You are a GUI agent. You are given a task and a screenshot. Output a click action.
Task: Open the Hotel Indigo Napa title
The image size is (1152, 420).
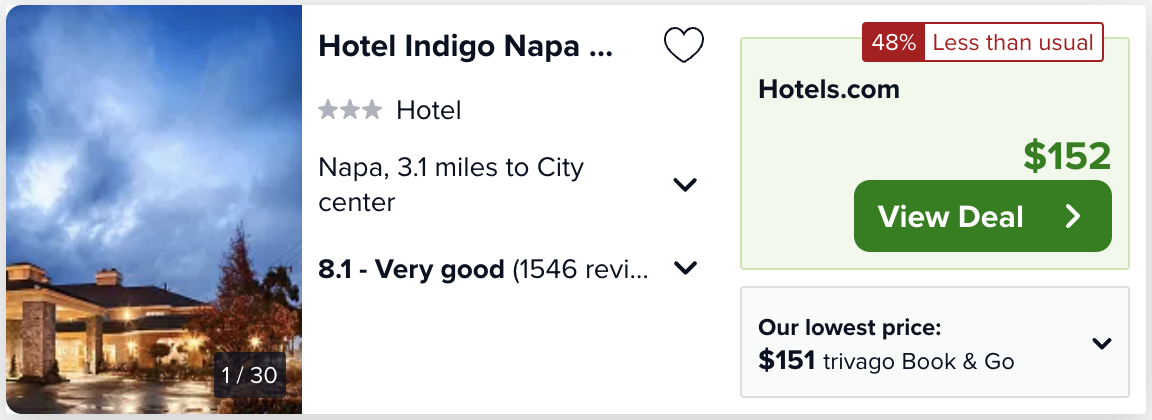pyautogui.click(x=465, y=46)
